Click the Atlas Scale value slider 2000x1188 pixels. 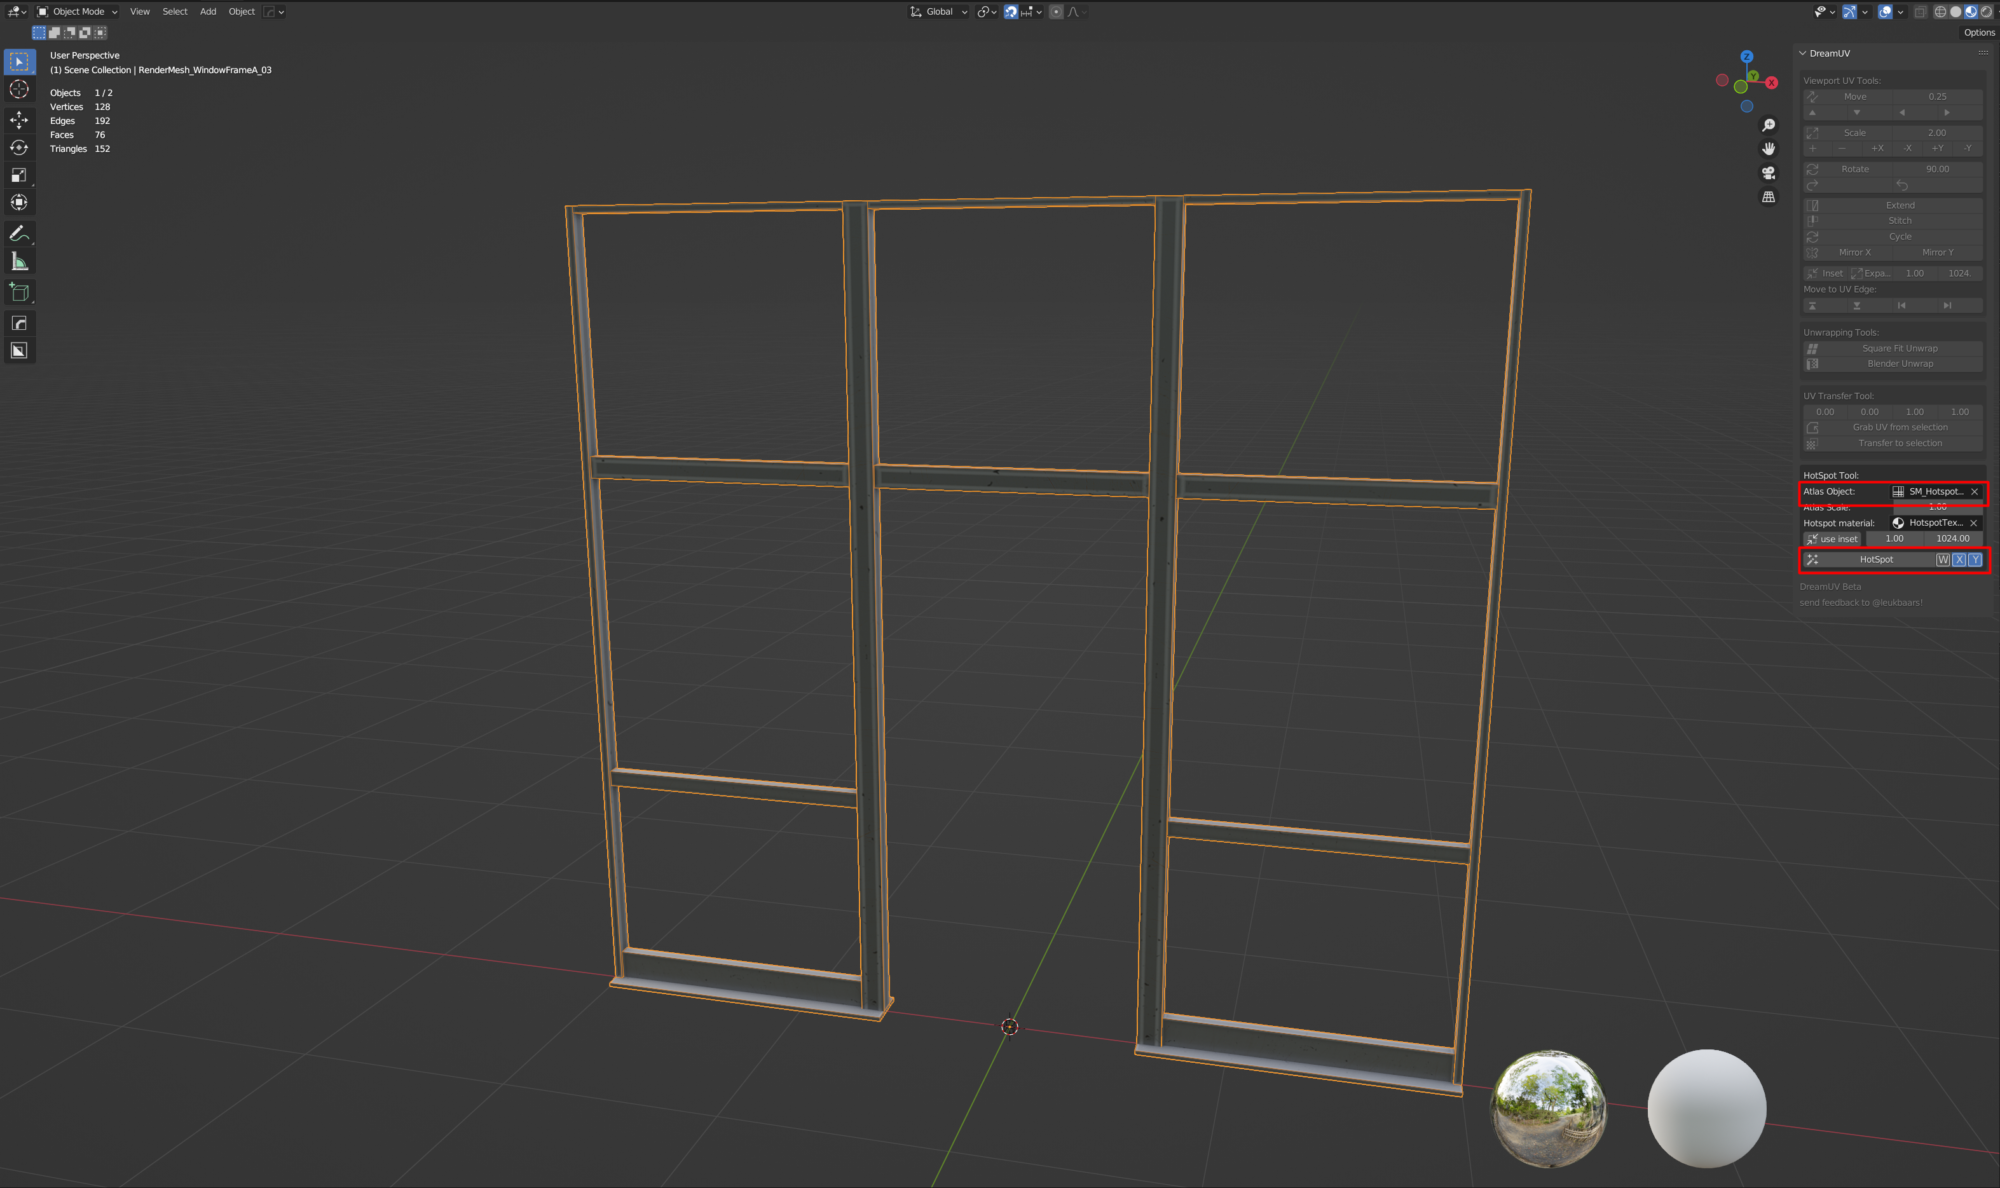point(1936,508)
